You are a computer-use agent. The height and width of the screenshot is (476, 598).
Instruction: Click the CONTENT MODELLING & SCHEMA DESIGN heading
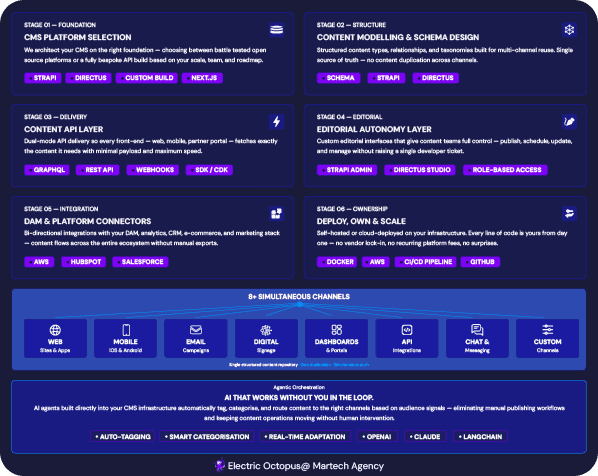point(398,37)
